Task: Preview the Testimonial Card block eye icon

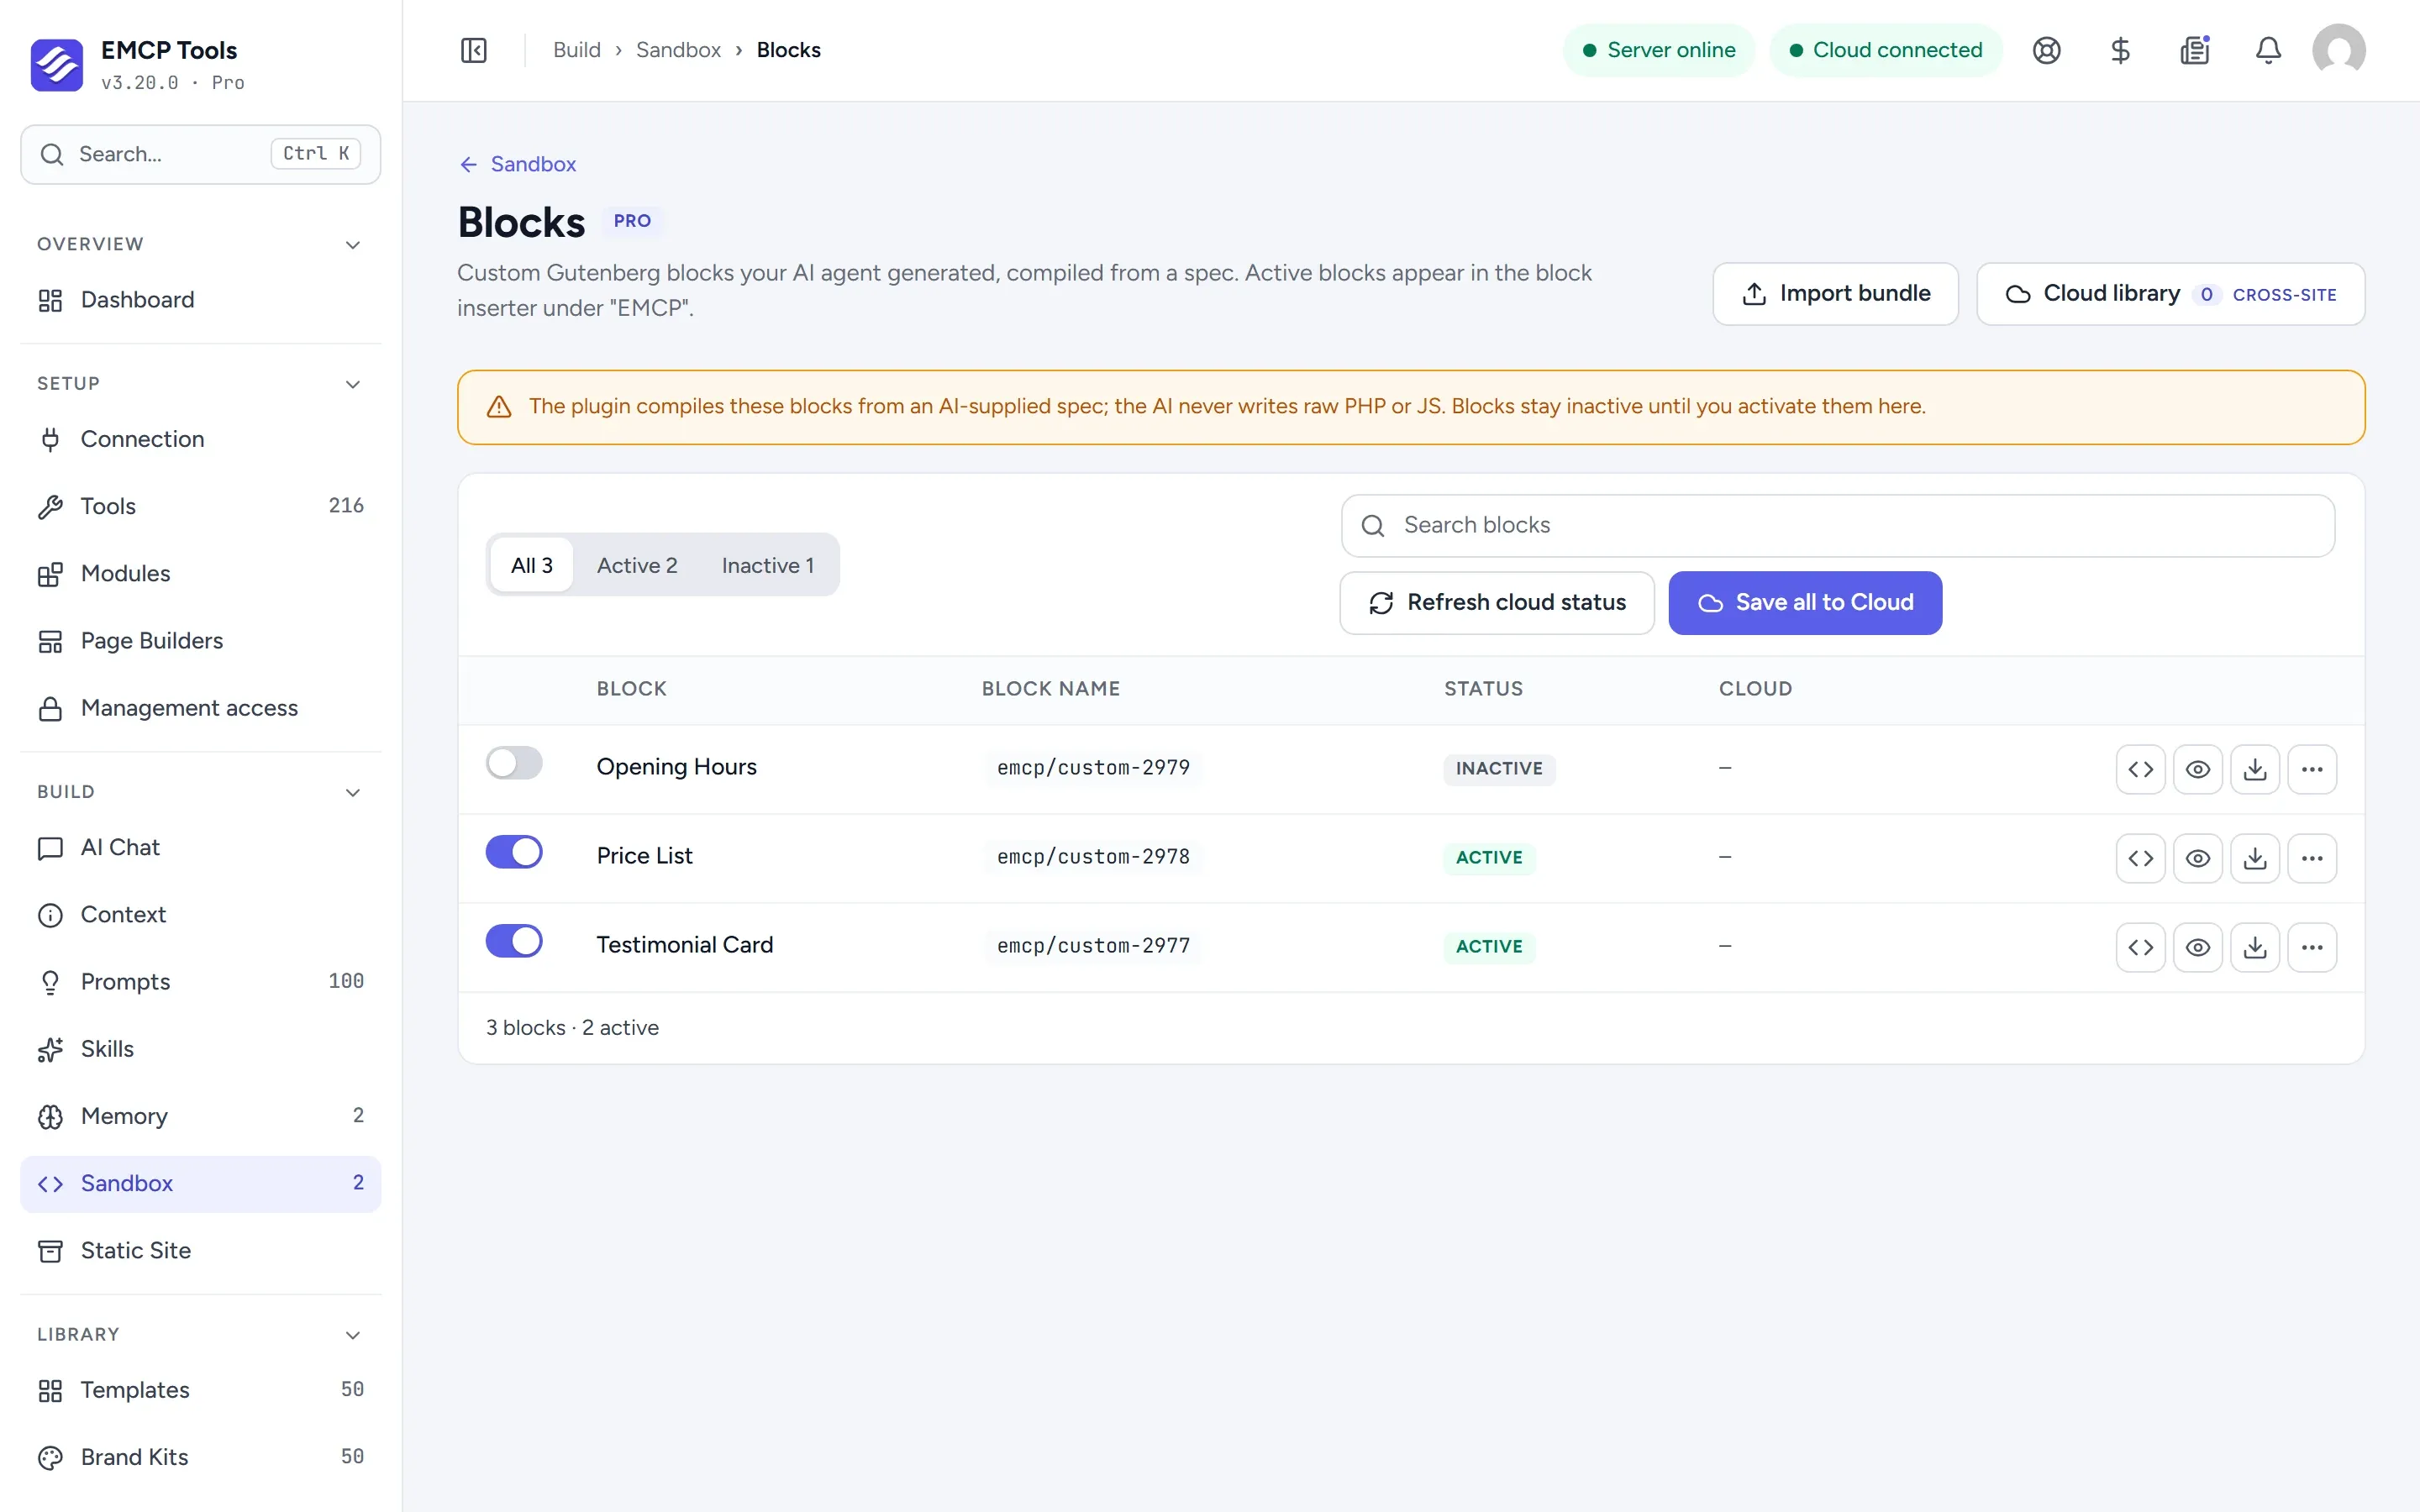Action: point(2197,947)
